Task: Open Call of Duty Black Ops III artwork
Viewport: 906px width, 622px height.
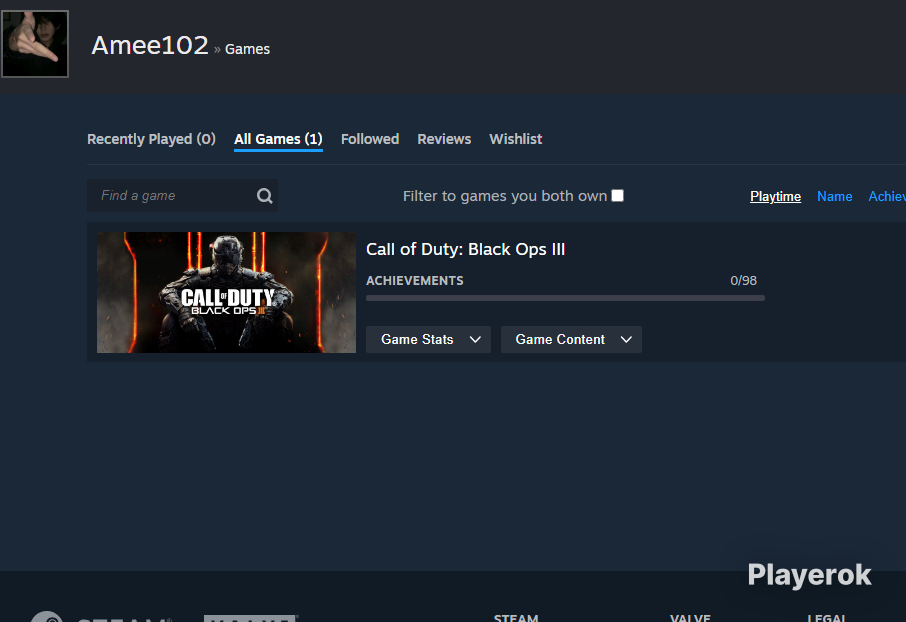Action: 226,293
